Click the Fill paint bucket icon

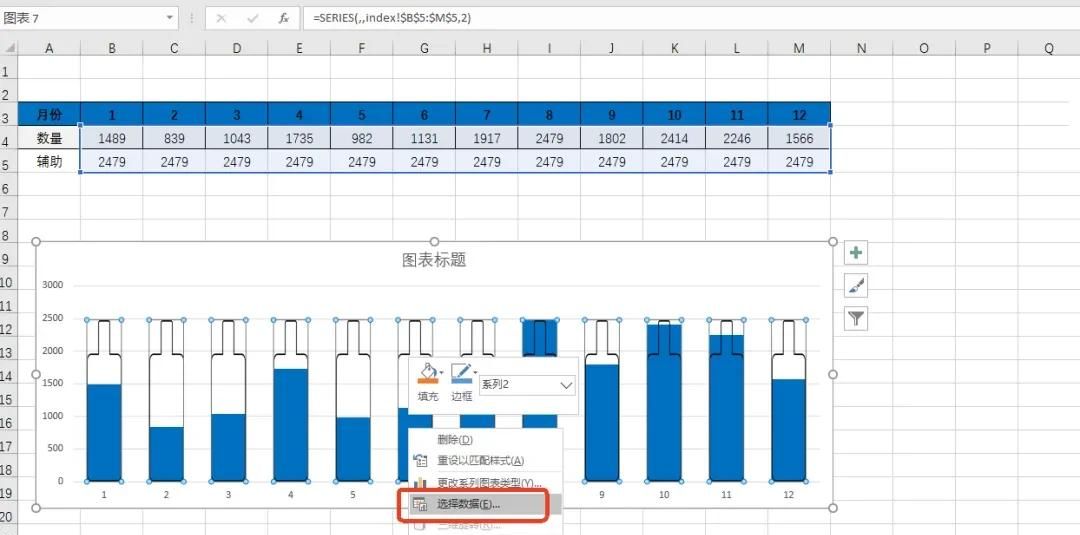[426, 373]
